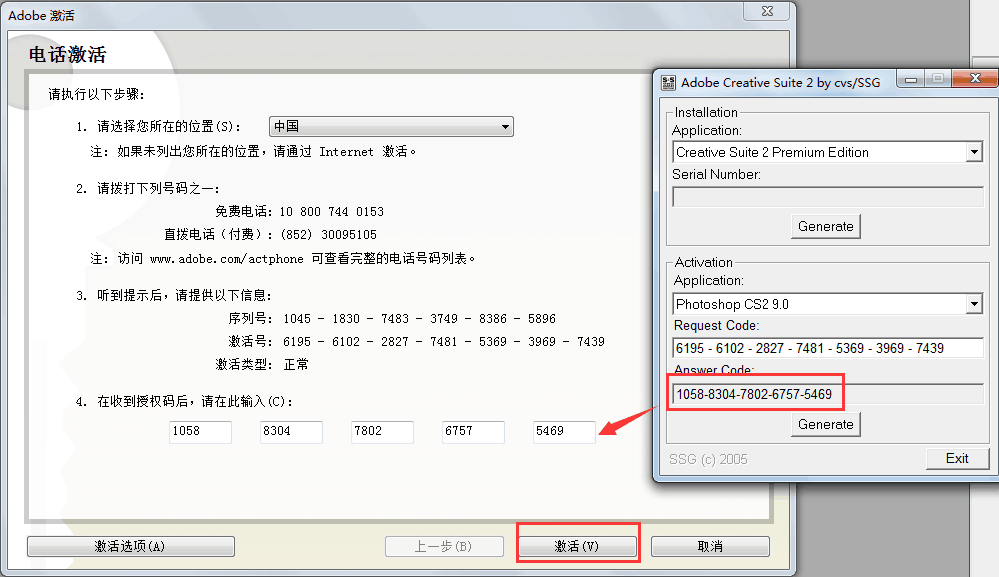Click the Generate button under Serial Number
This screenshot has height=577, width=999.
click(824, 226)
